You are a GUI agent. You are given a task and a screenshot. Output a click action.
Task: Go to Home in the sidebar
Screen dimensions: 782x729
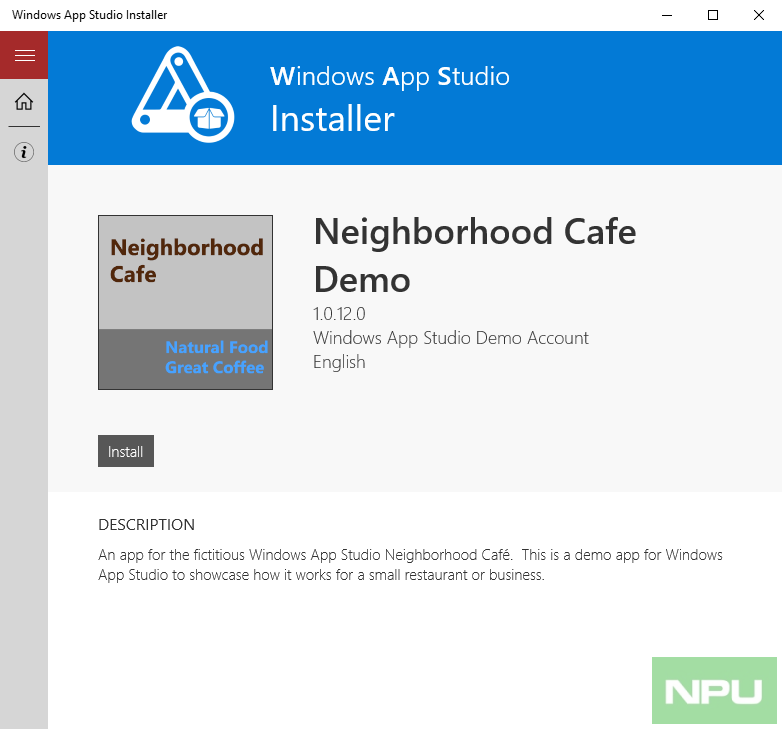click(x=24, y=101)
